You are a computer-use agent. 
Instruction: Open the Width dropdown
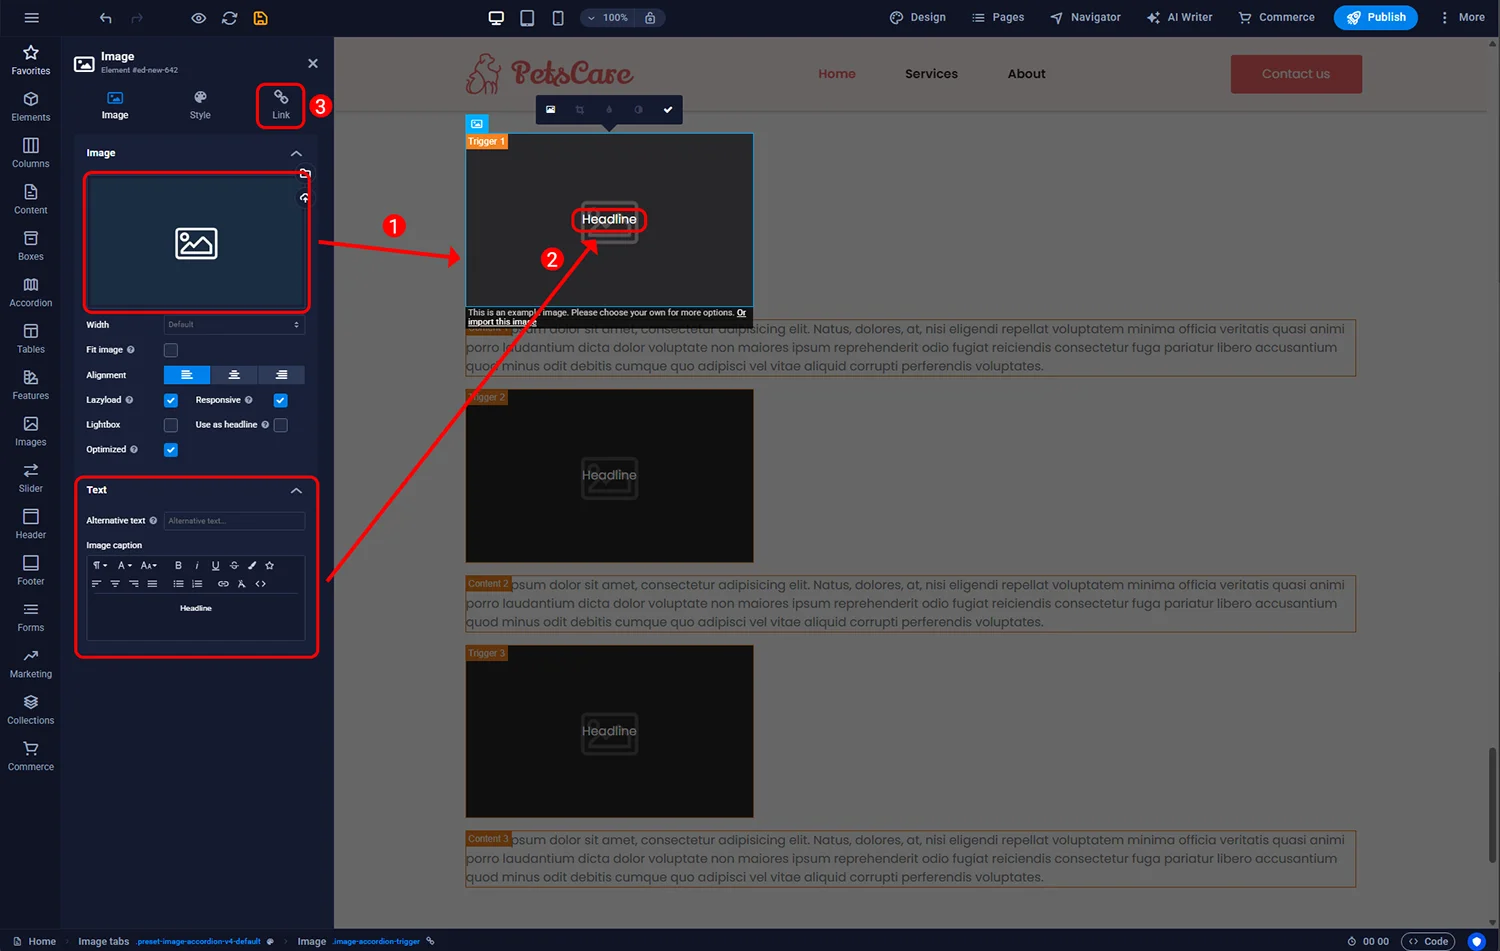coord(234,325)
